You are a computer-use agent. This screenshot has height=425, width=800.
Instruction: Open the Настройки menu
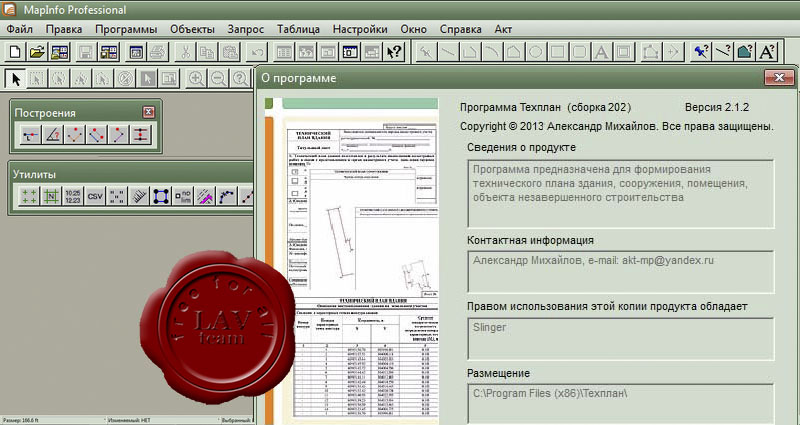tap(360, 29)
